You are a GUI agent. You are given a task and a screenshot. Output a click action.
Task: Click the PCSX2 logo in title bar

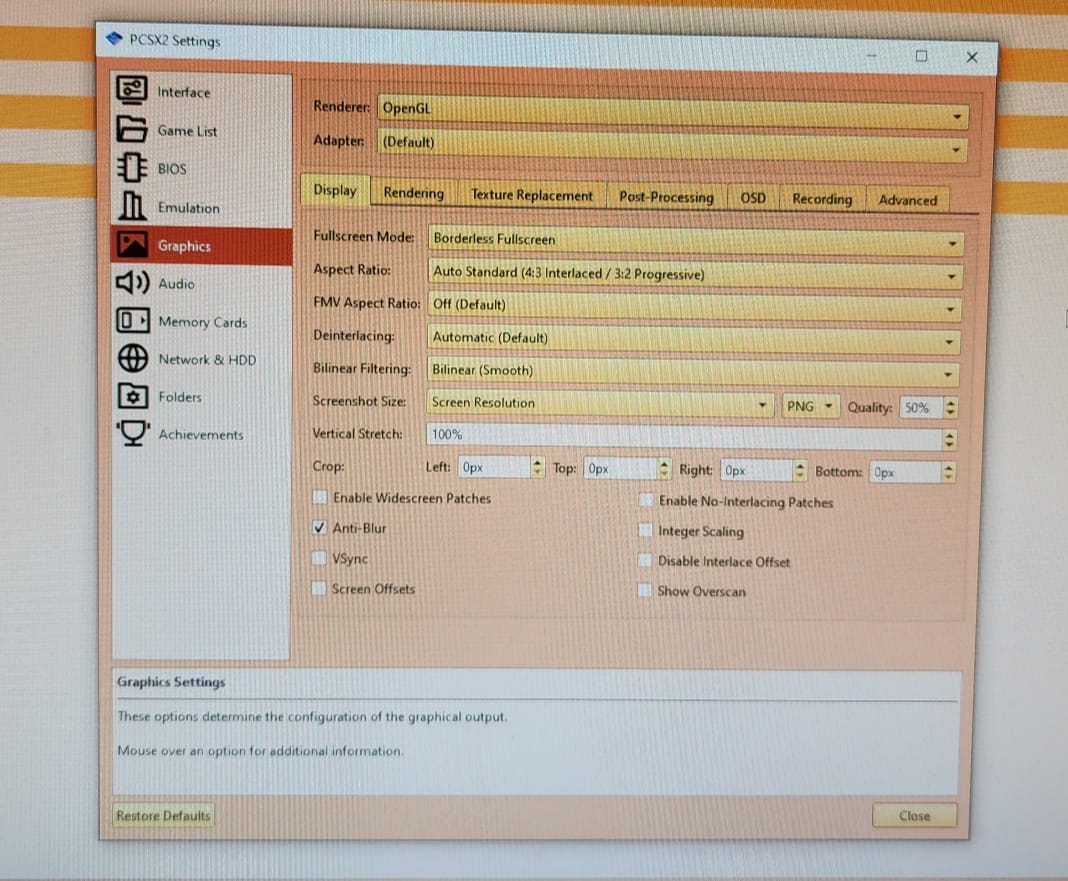[114, 38]
